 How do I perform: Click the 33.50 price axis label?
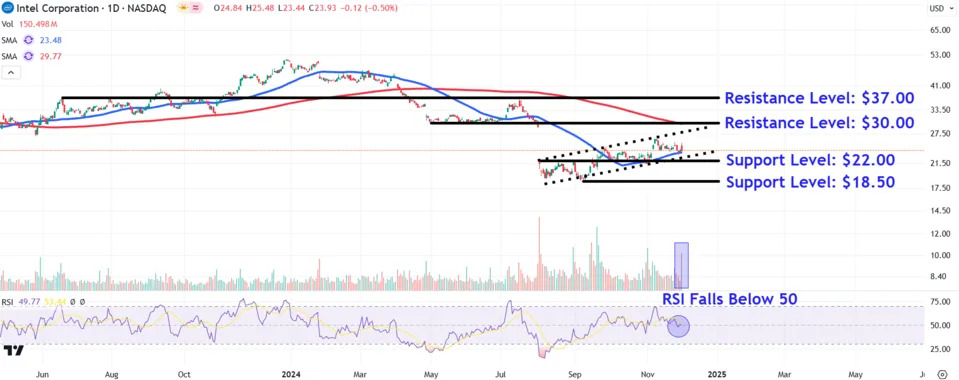(x=939, y=110)
